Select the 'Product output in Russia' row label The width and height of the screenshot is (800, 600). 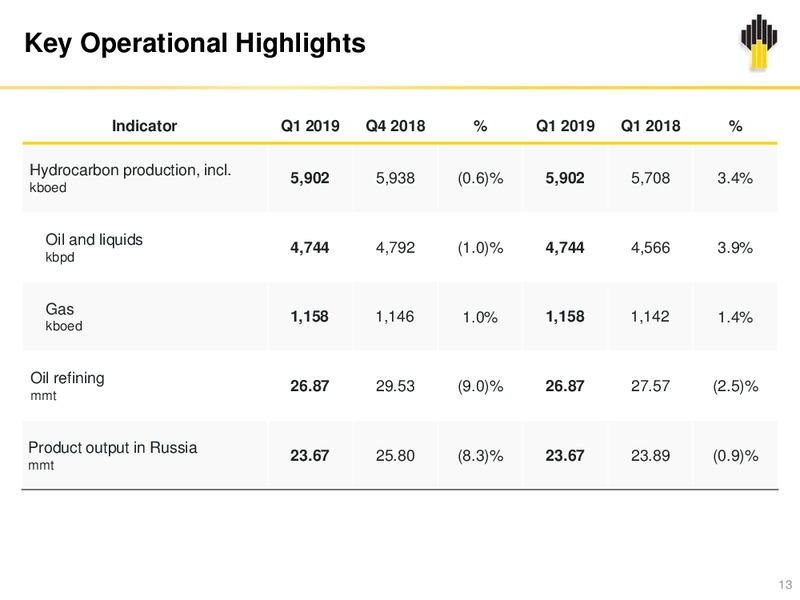coord(113,447)
